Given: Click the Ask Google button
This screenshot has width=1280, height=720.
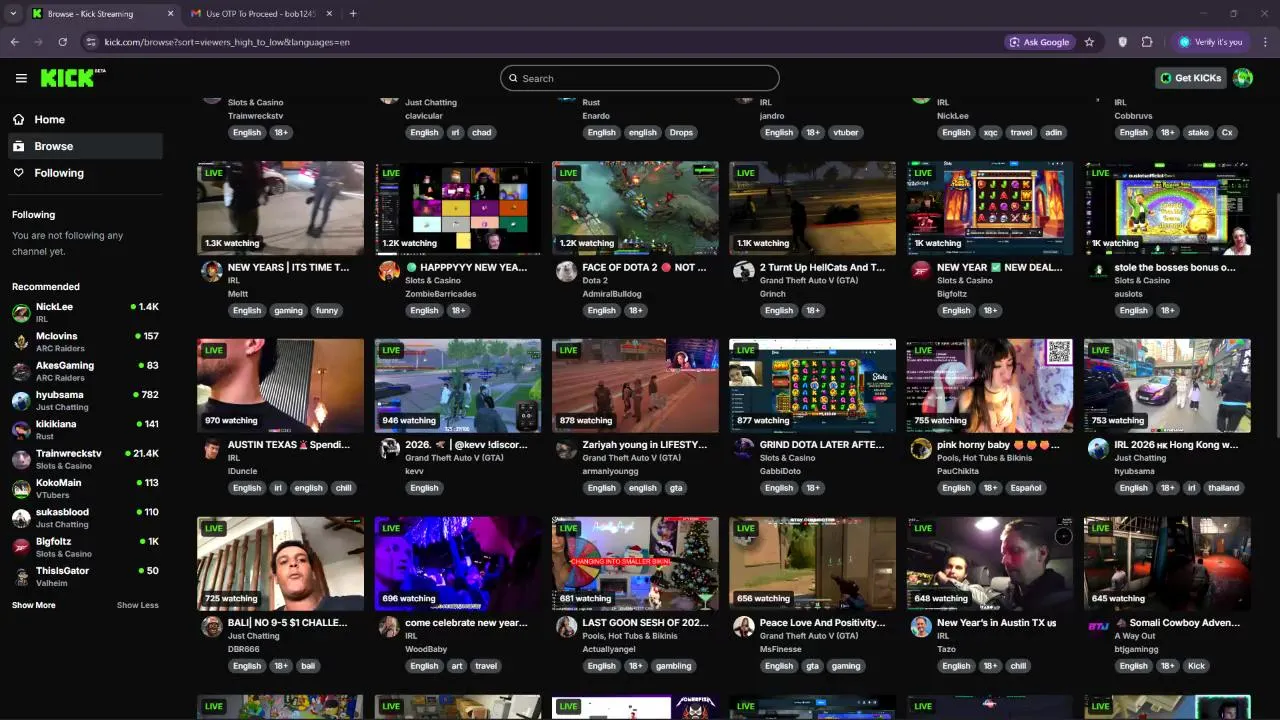Looking at the screenshot, I should tap(1040, 42).
